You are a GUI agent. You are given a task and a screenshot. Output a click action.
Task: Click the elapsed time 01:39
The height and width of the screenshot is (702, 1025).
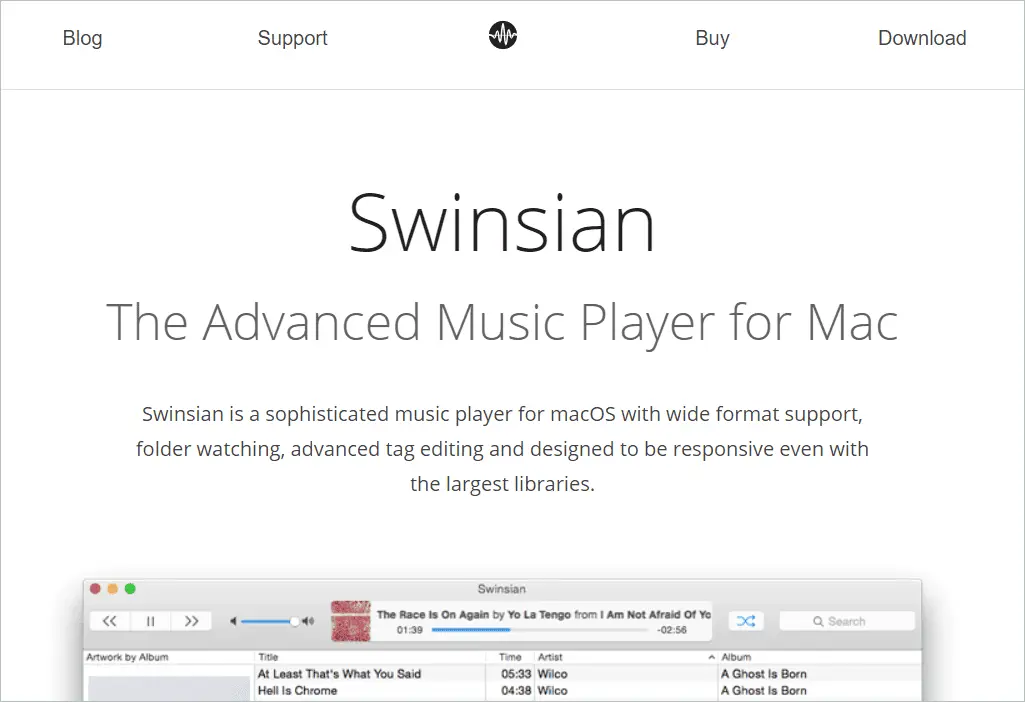[410, 630]
